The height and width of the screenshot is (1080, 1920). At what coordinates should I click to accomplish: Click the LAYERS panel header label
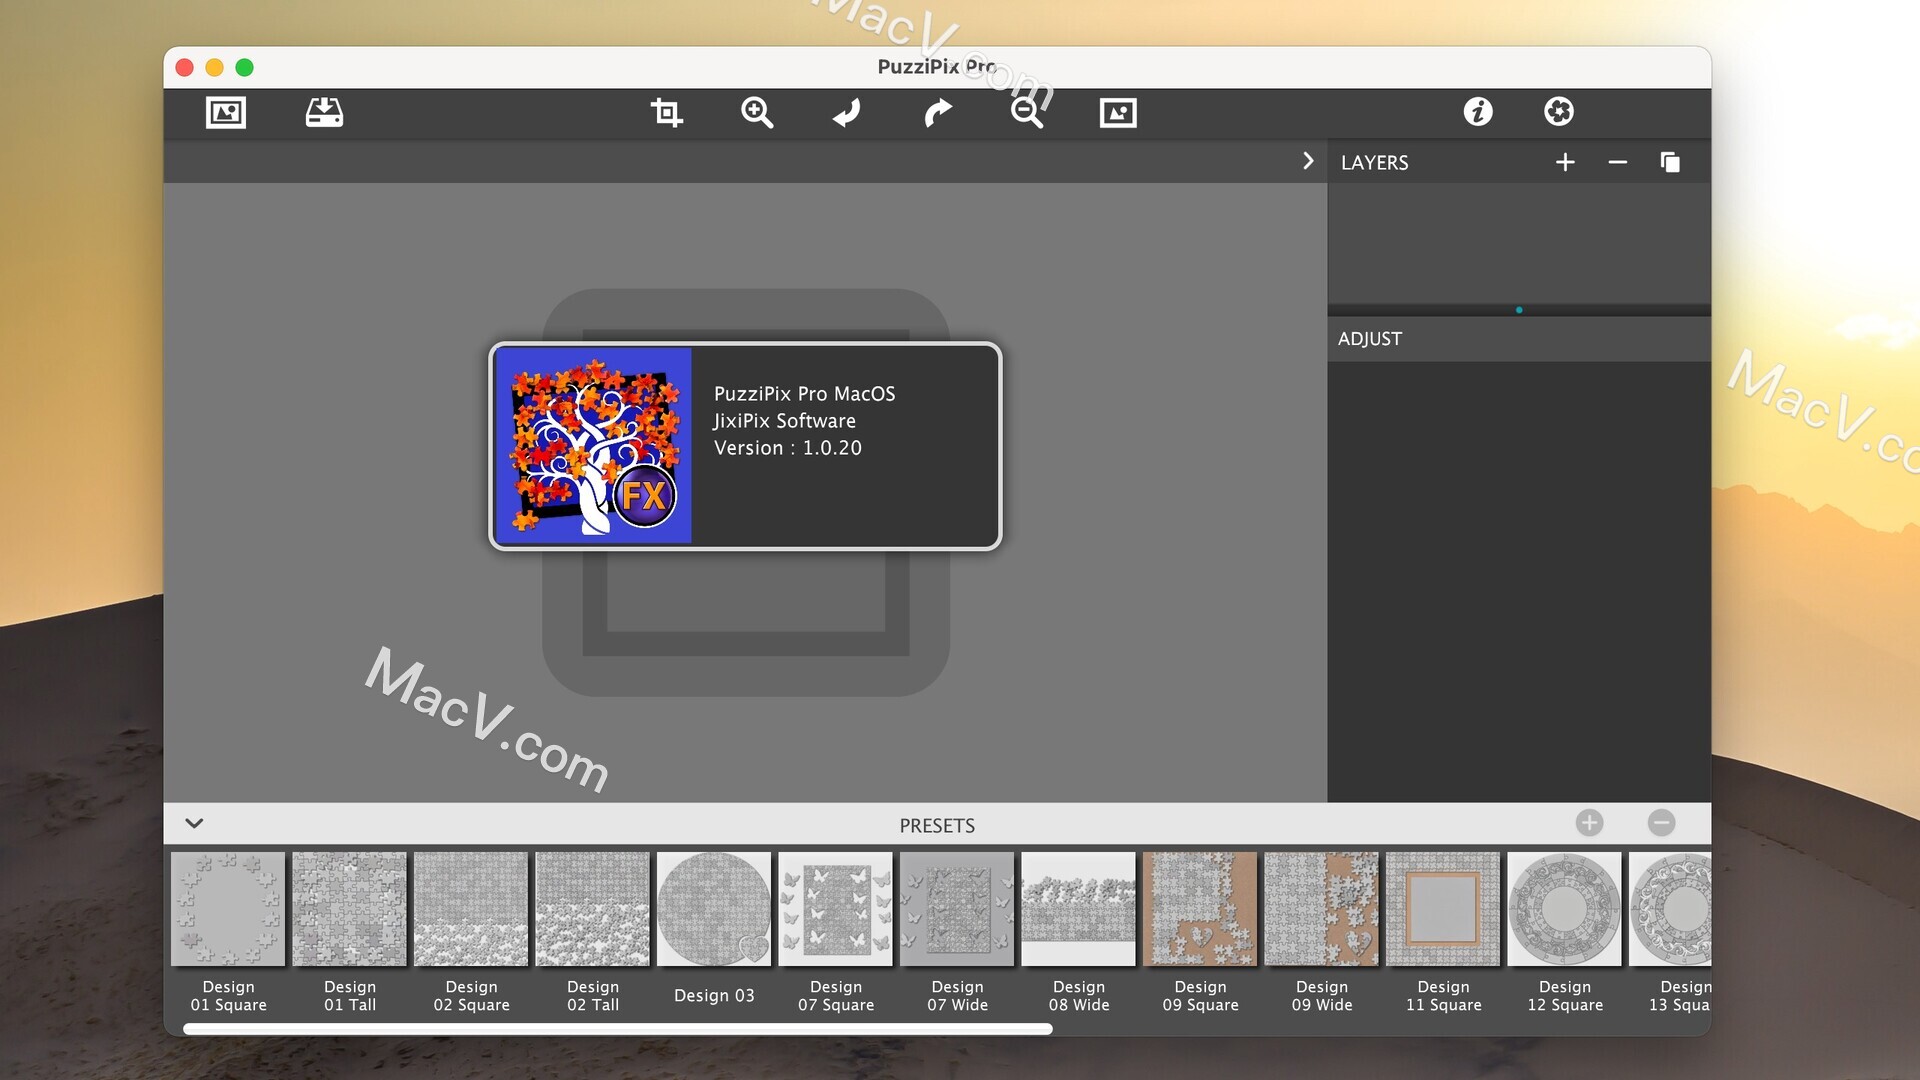click(x=1375, y=163)
